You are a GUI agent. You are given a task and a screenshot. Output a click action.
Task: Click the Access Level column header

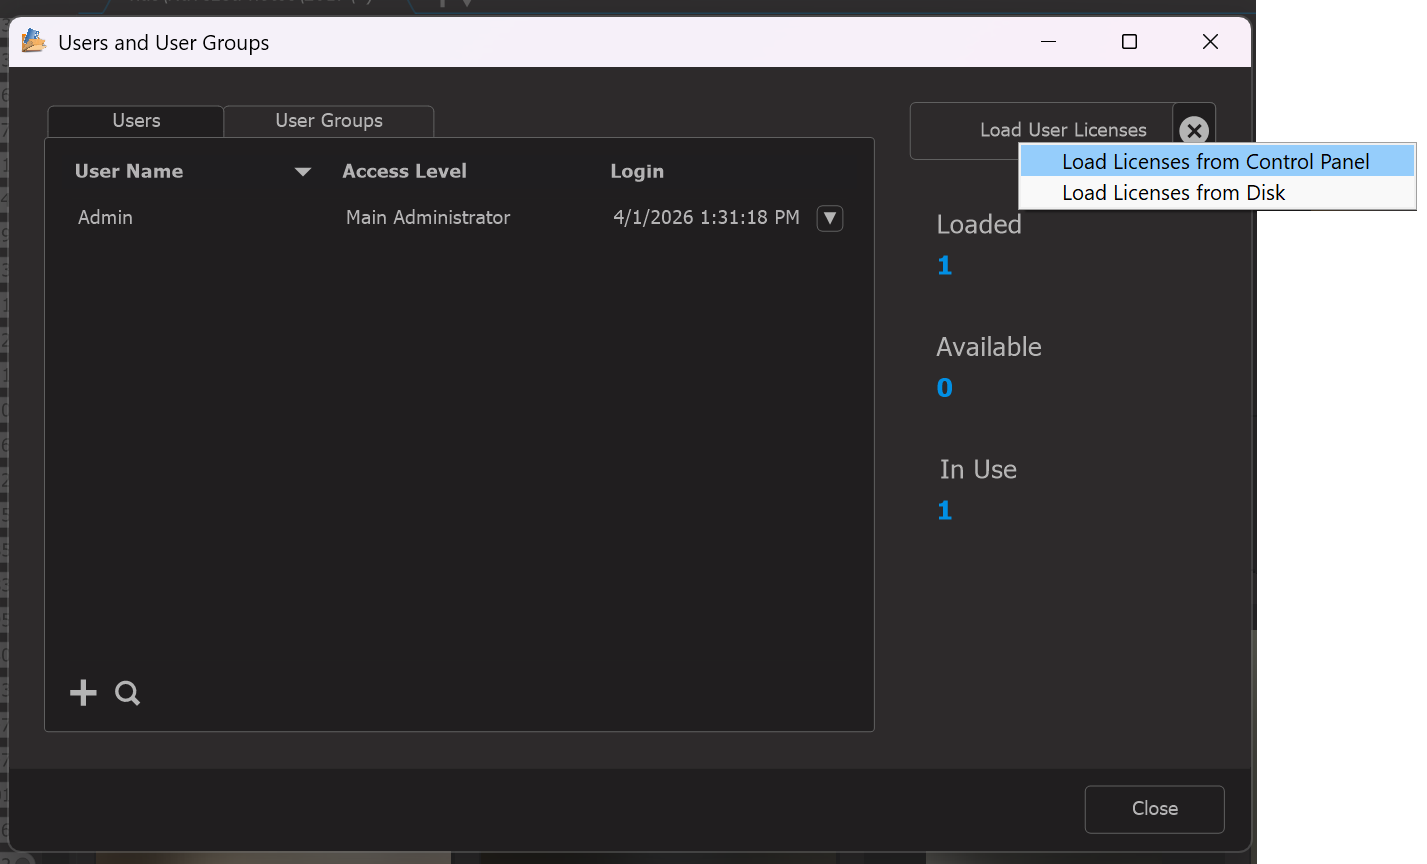click(404, 172)
